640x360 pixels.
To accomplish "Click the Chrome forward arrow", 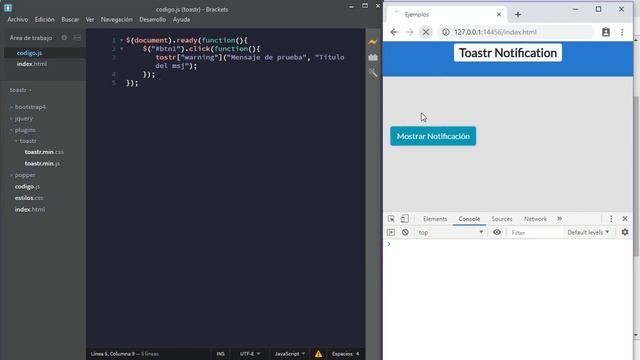I will pyautogui.click(x=410, y=32).
